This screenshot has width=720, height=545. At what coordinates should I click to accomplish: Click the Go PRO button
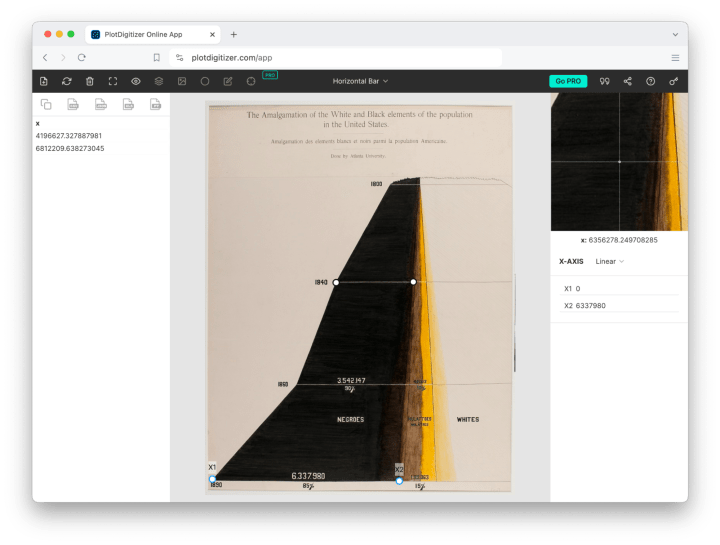click(568, 81)
